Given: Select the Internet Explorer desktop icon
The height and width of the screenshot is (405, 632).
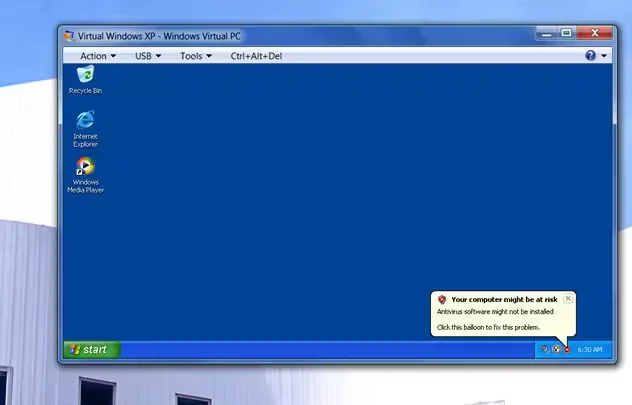Looking at the screenshot, I should coord(85,129).
